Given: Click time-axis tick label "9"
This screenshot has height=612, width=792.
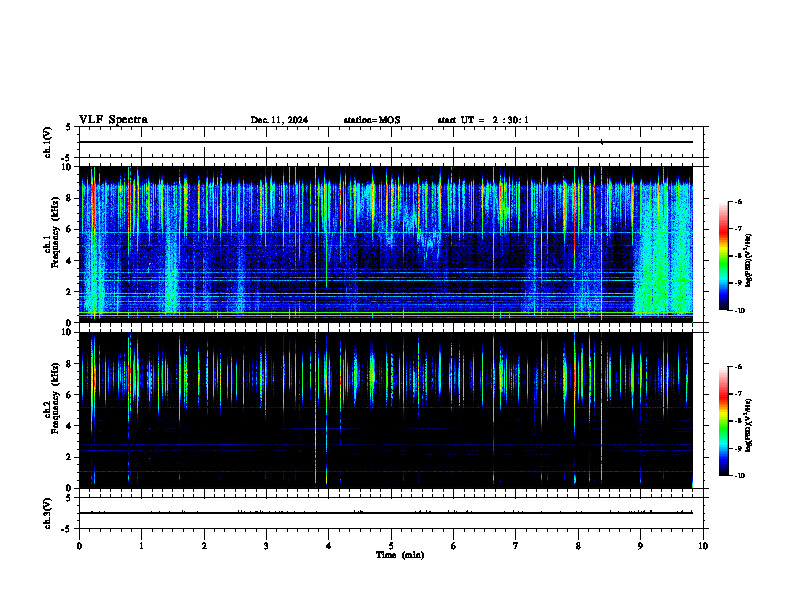Looking at the screenshot, I should 640,546.
